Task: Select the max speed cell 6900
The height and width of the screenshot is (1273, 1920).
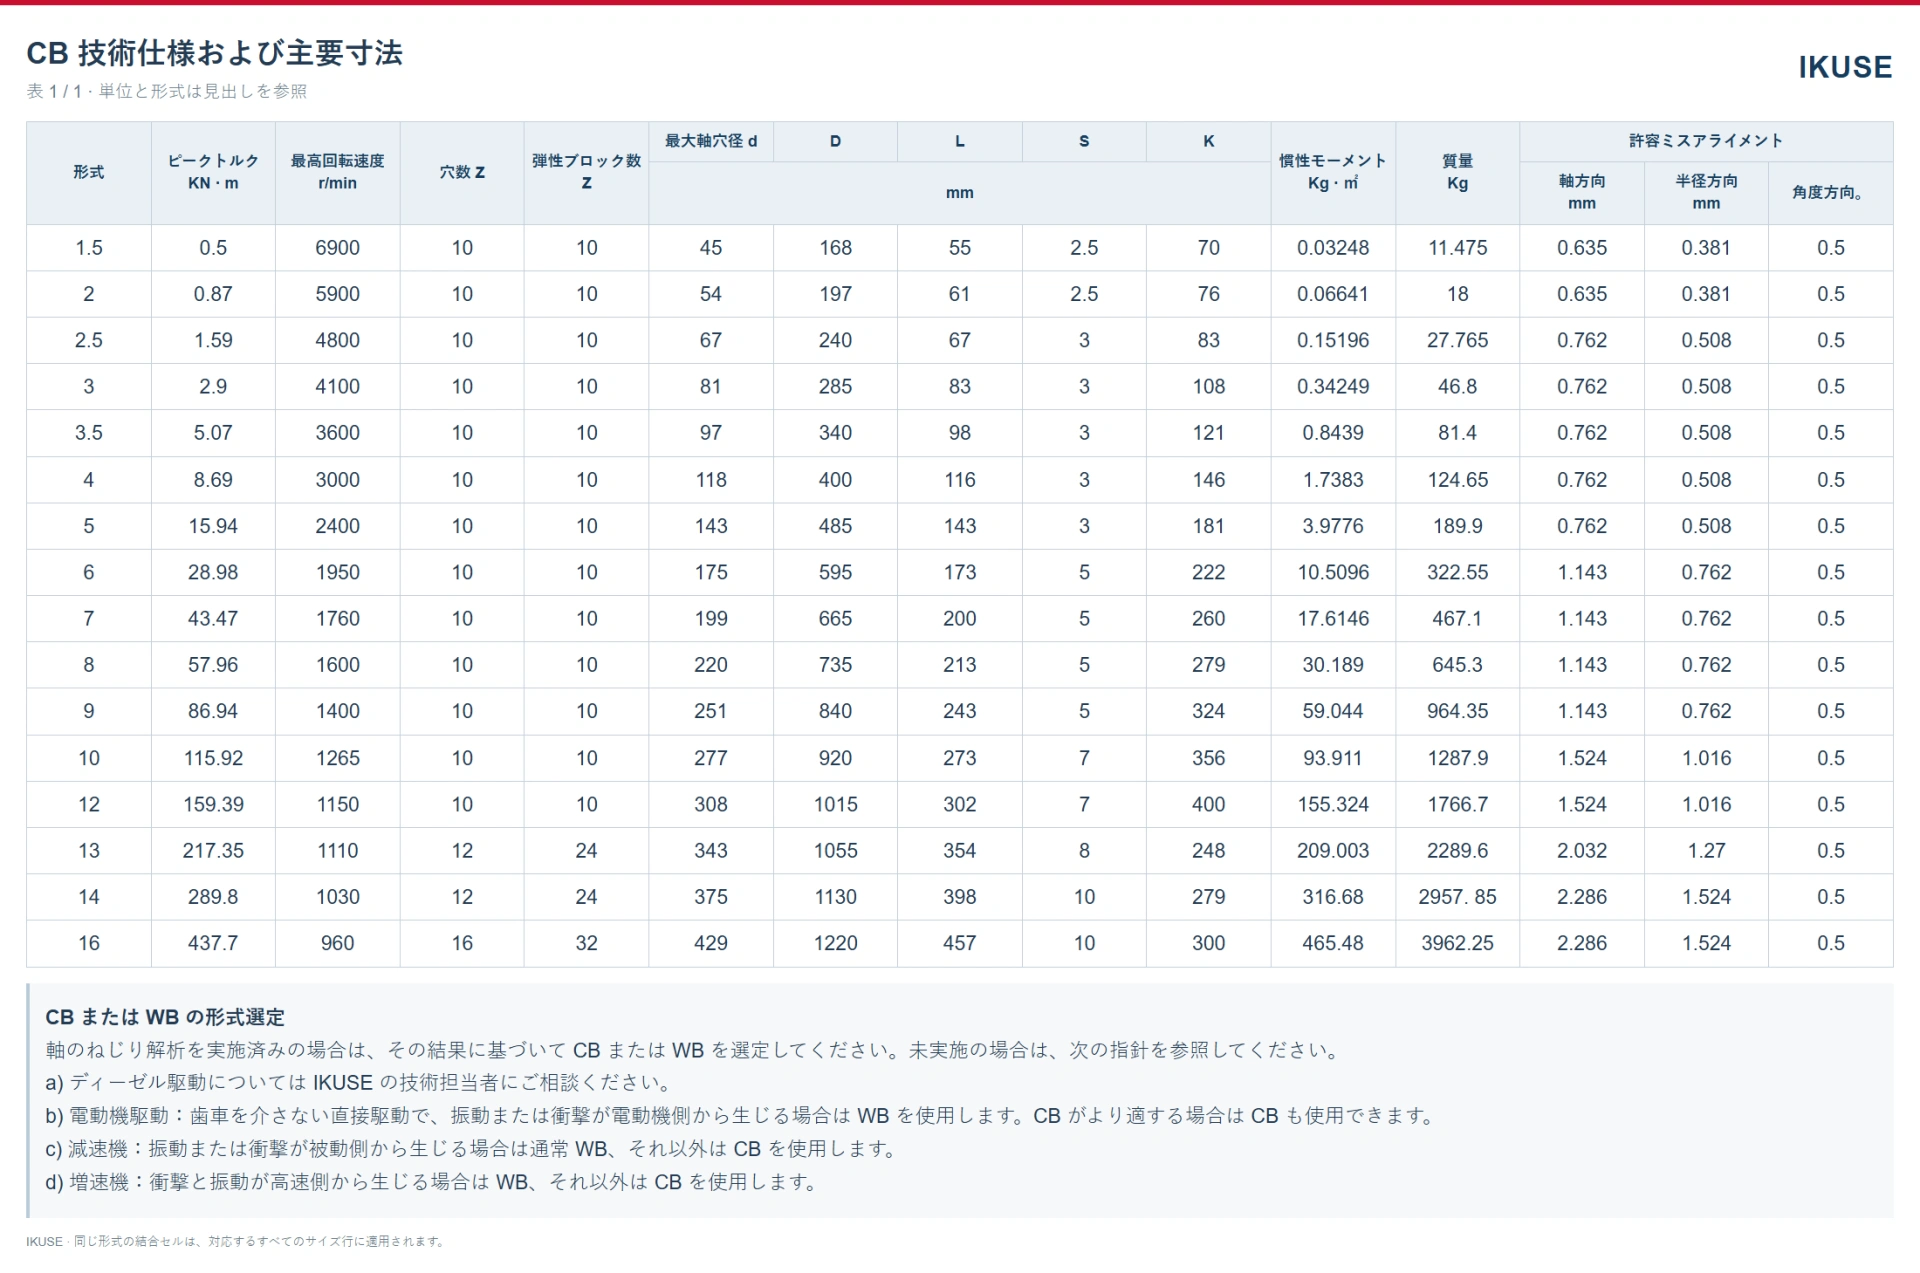Action: [x=338, y=248]
